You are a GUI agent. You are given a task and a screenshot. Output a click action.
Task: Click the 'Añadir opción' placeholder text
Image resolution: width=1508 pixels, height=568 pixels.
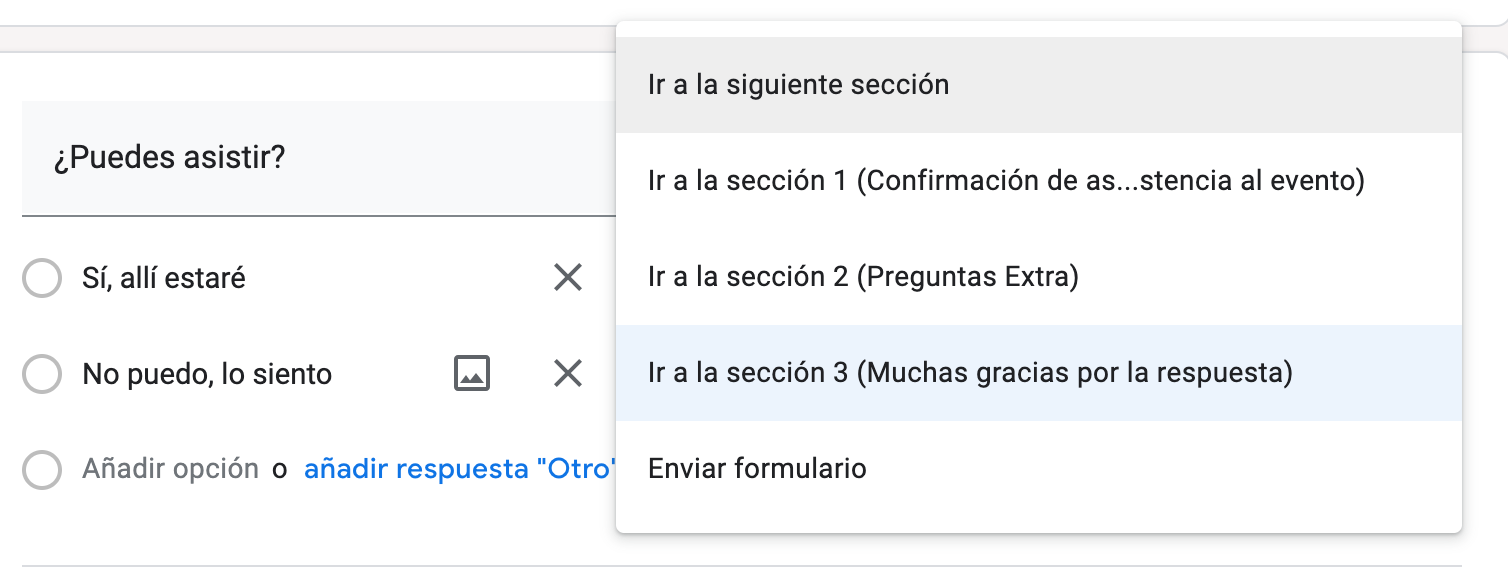pyautogui.click(x=170, y=469)
